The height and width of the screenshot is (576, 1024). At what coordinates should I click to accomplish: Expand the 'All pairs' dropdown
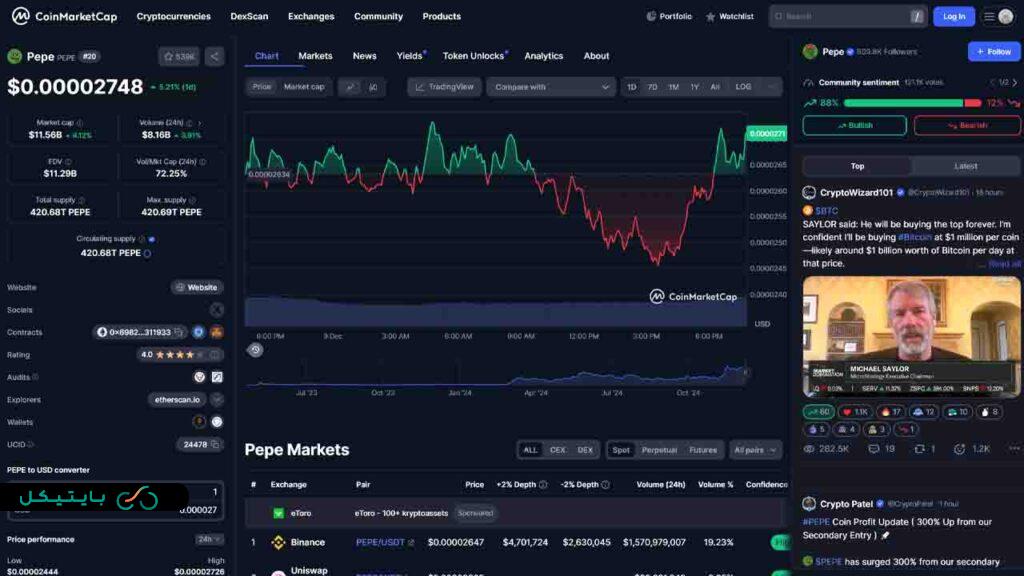(x=755, y=450)
